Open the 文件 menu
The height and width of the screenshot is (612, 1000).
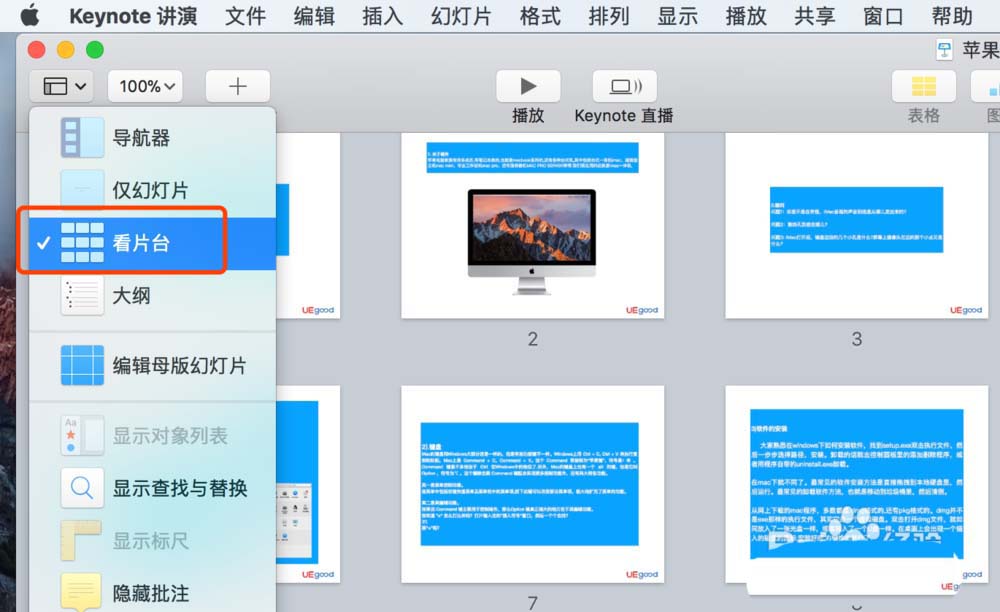click(246, 16)
